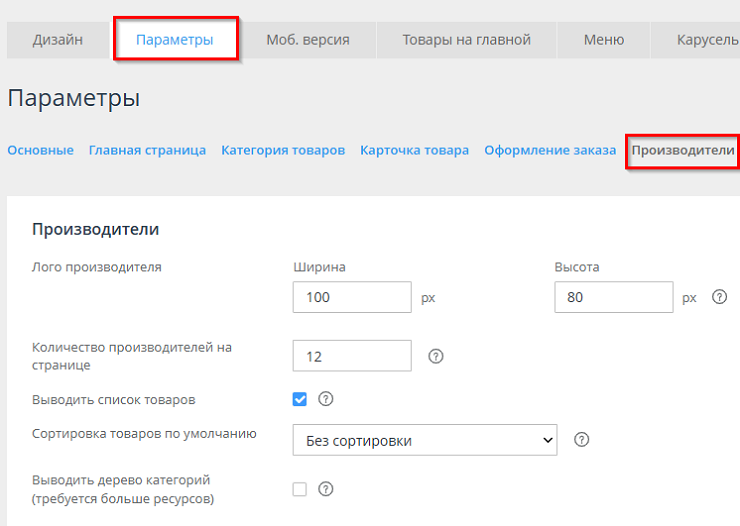The image size is (740, 526).
Task: Navigate to Категория товаров settings
Action: 283,150
